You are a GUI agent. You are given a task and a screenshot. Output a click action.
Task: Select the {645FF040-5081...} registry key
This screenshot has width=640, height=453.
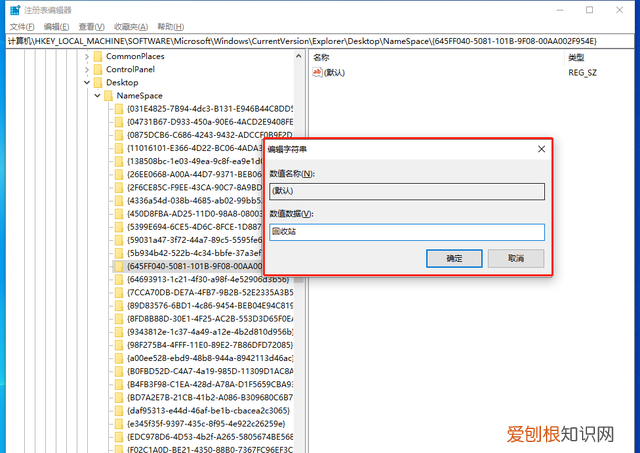190,266
